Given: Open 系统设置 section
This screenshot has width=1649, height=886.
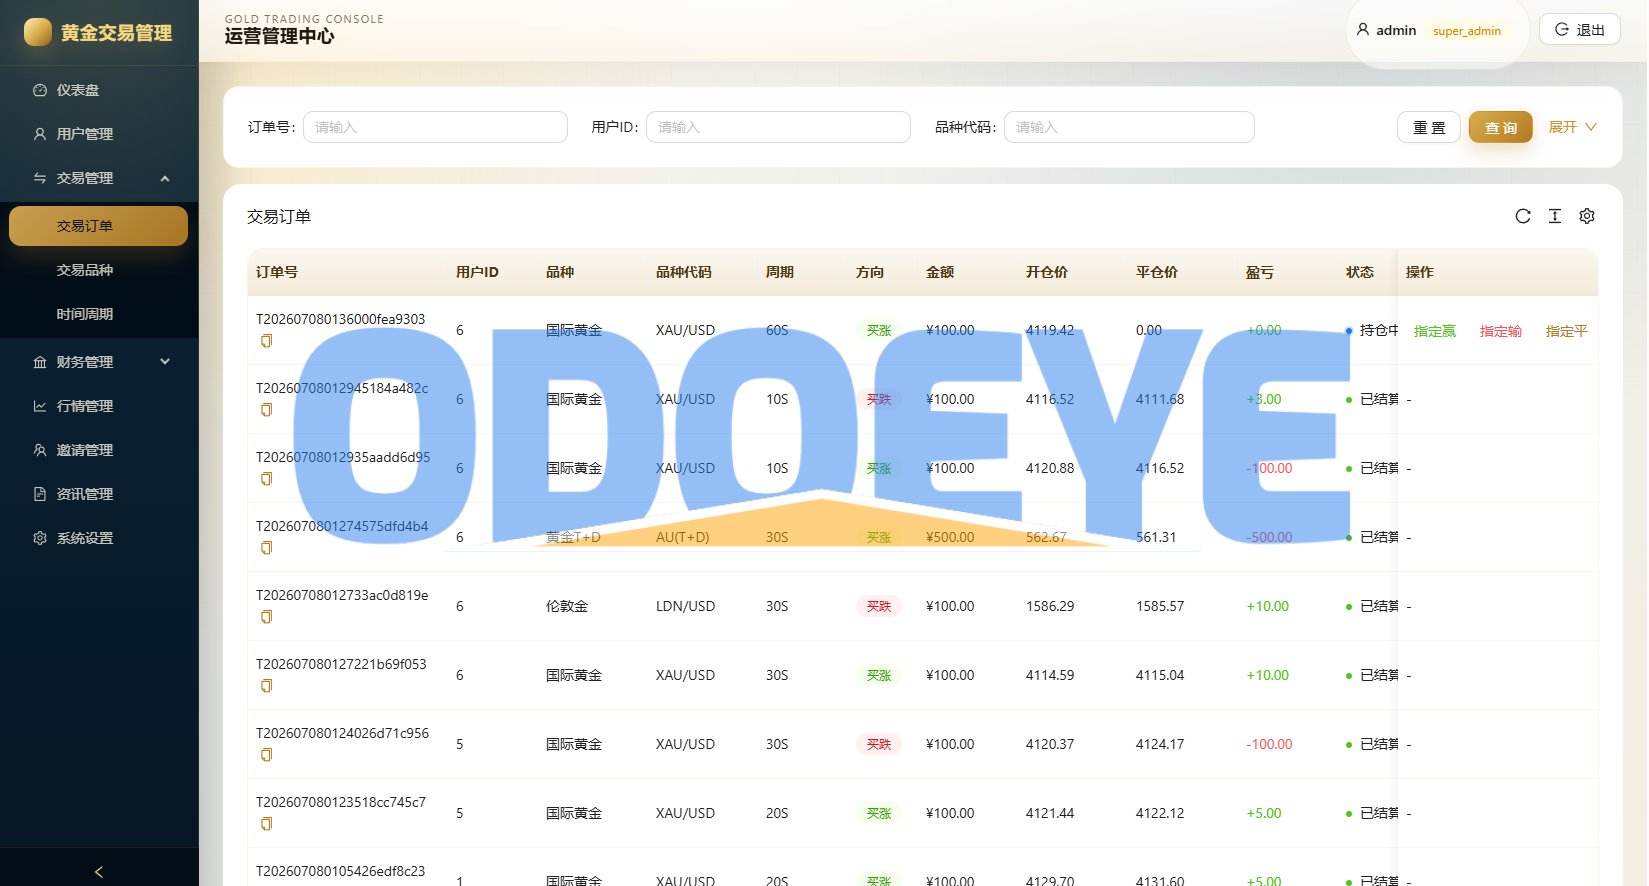Looking at the screenshot, I should coord(99,538).
